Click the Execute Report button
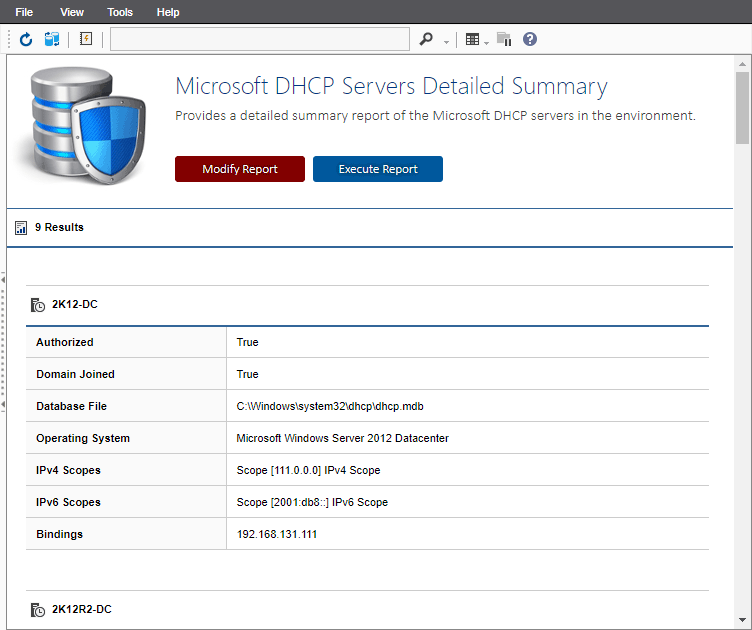The image size is (752, 630). coord(378,169)
